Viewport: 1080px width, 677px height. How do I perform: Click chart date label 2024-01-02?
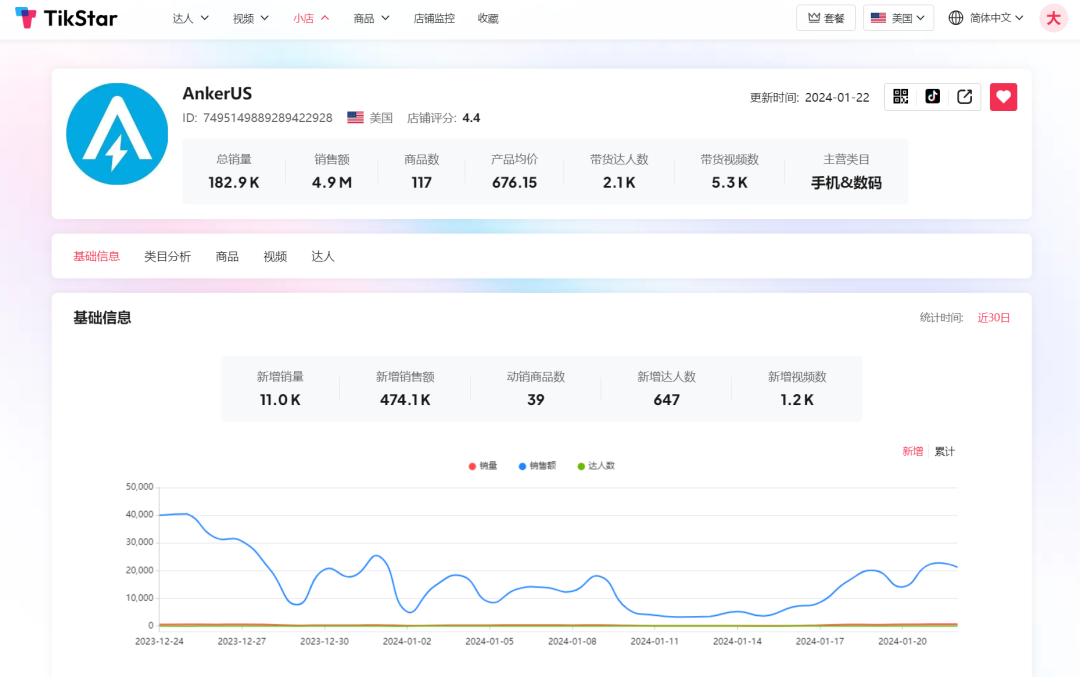click(407, 641)
